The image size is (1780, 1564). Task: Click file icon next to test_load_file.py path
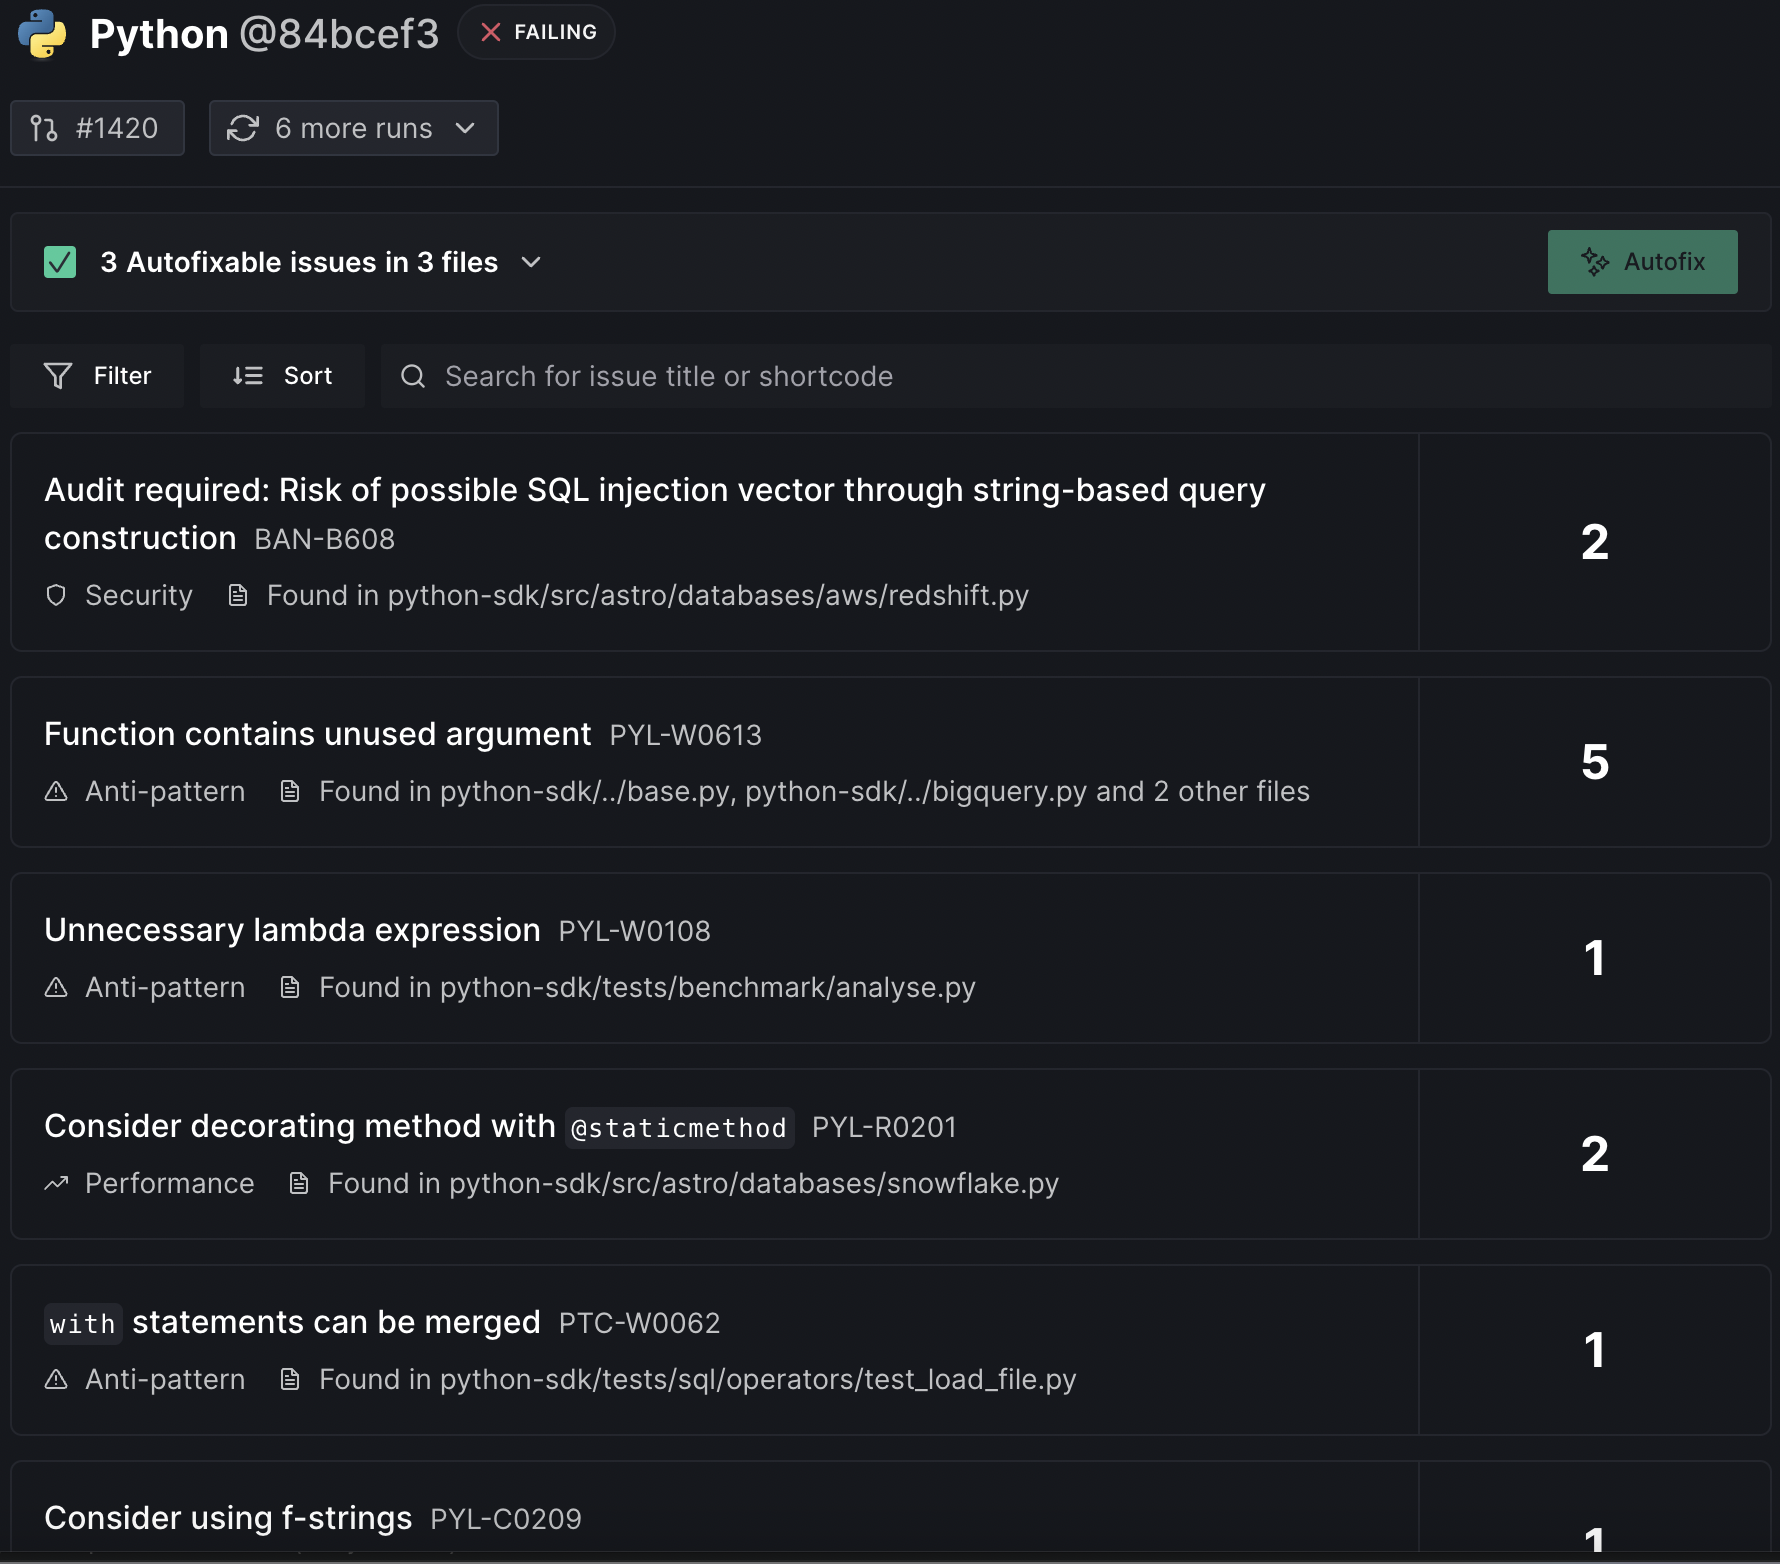tap(290, 1379)
